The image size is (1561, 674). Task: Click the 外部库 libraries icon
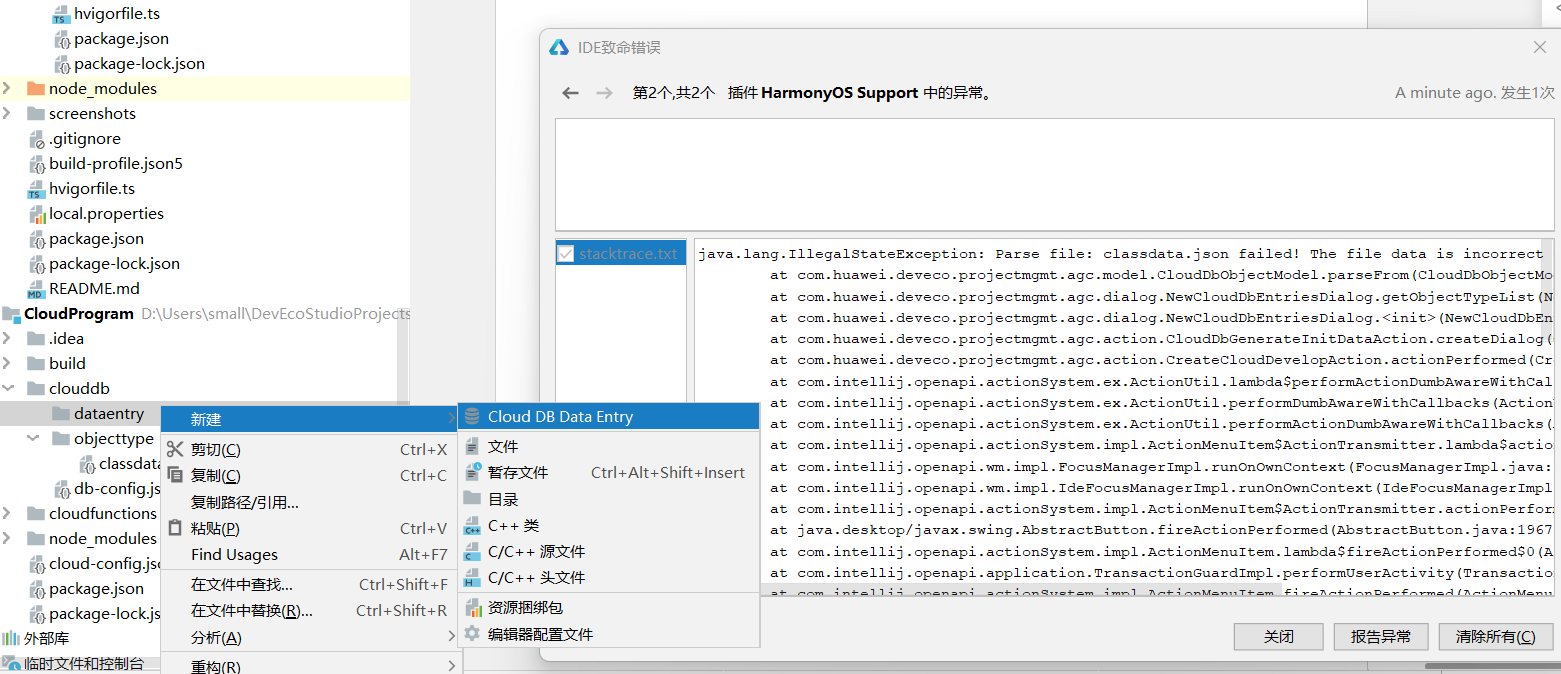tap(11, 638)
